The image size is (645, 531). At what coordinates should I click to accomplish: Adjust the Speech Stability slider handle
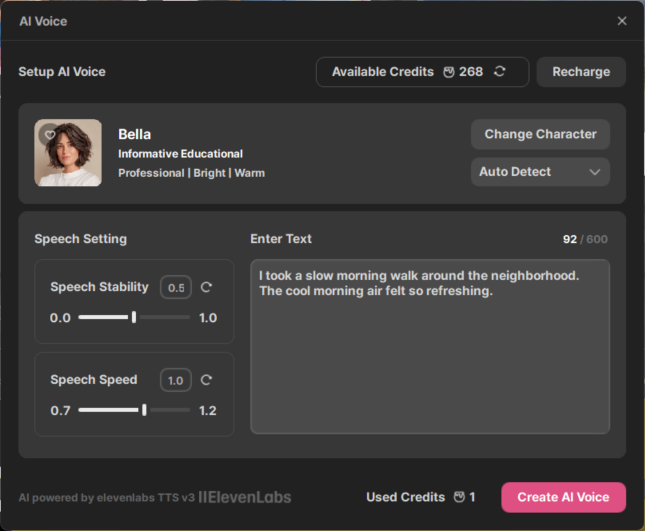134,317
